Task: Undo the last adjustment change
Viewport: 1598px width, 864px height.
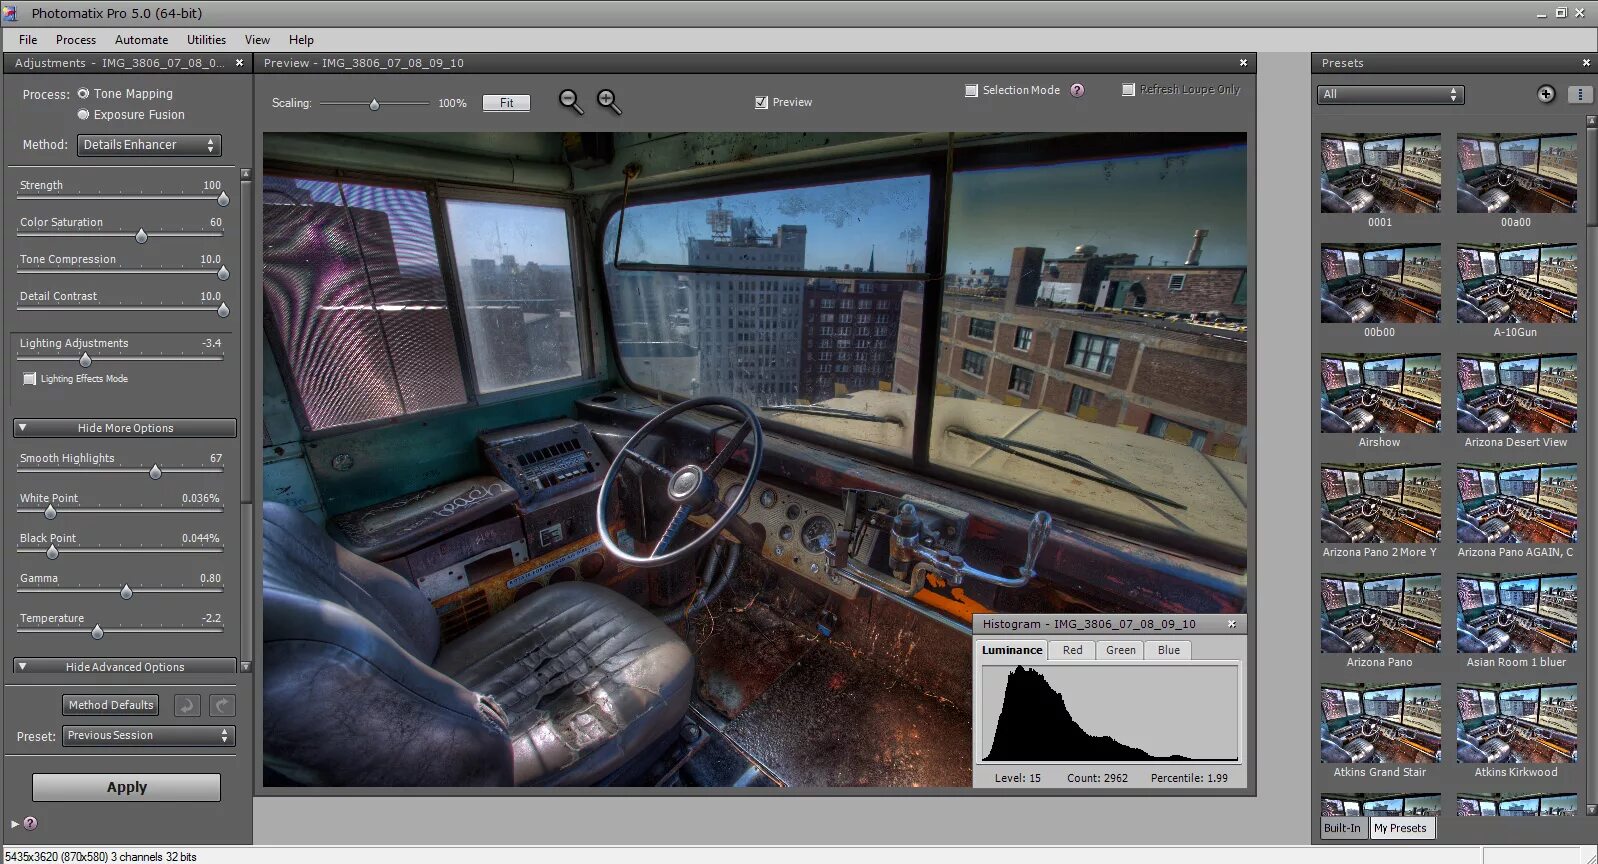Action: pyautogui.click(x=187, y=705)
